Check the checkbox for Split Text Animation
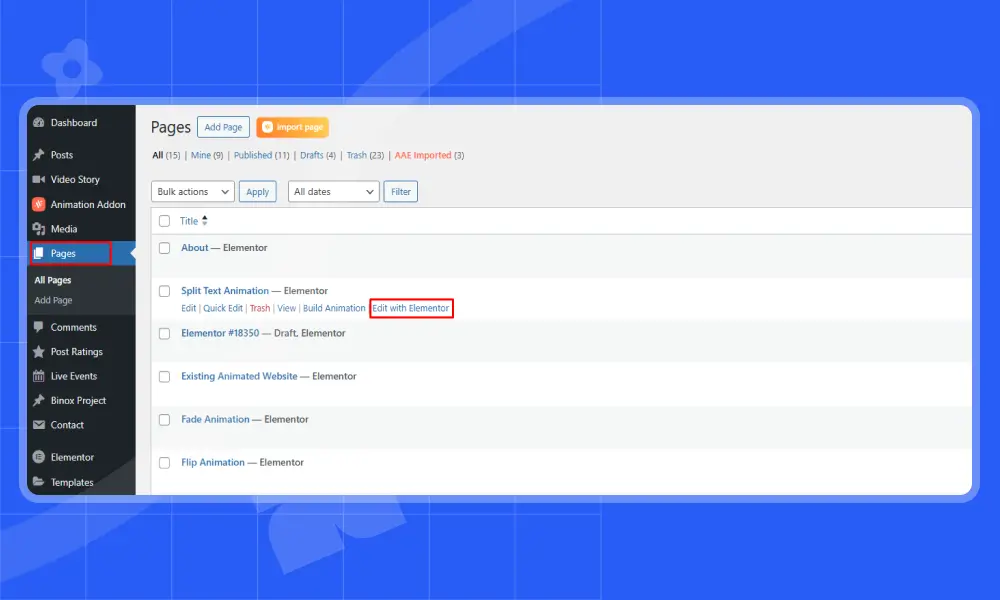 coord(164,291)
